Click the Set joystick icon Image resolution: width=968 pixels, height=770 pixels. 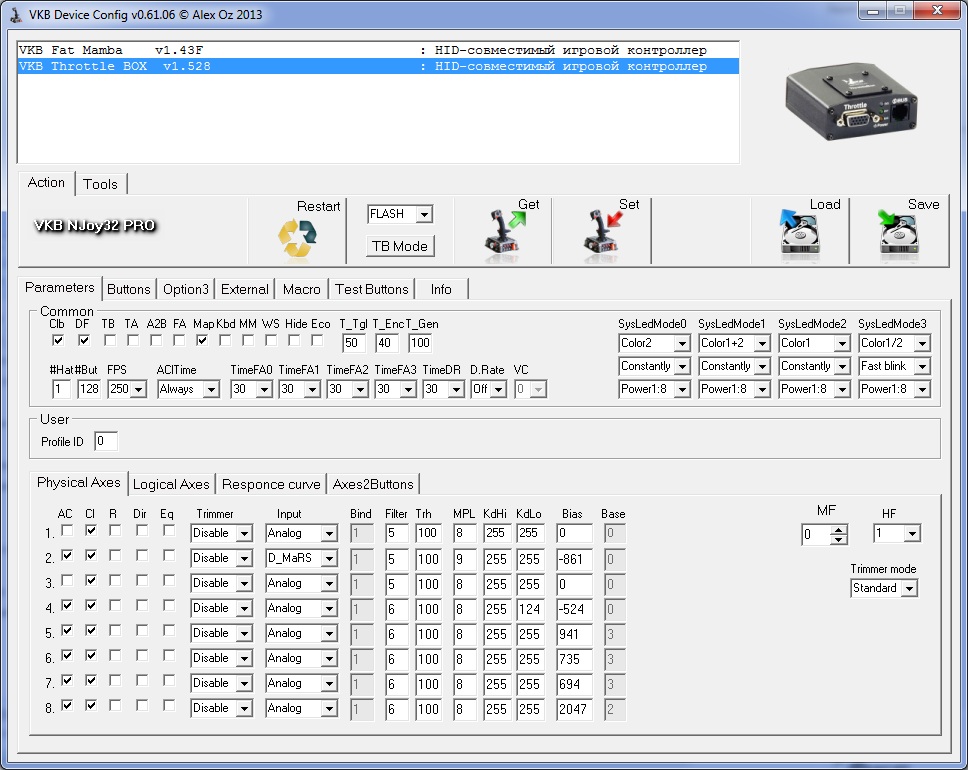pos(601,235)
